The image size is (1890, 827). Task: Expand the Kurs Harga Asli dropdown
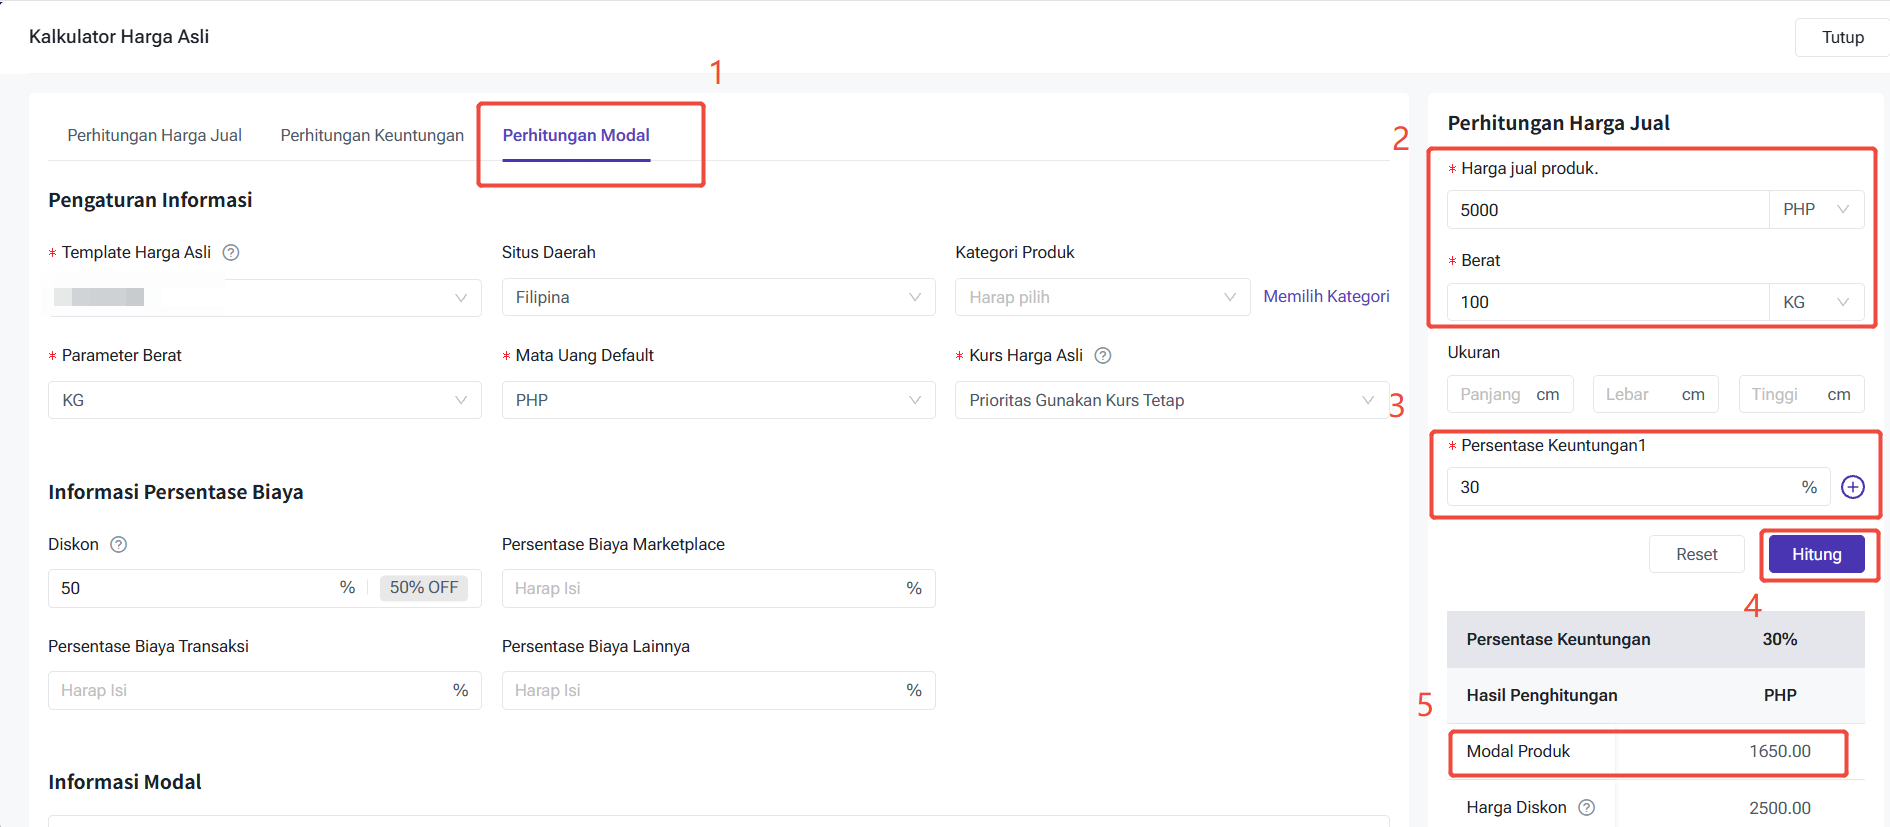[1170, 401]
